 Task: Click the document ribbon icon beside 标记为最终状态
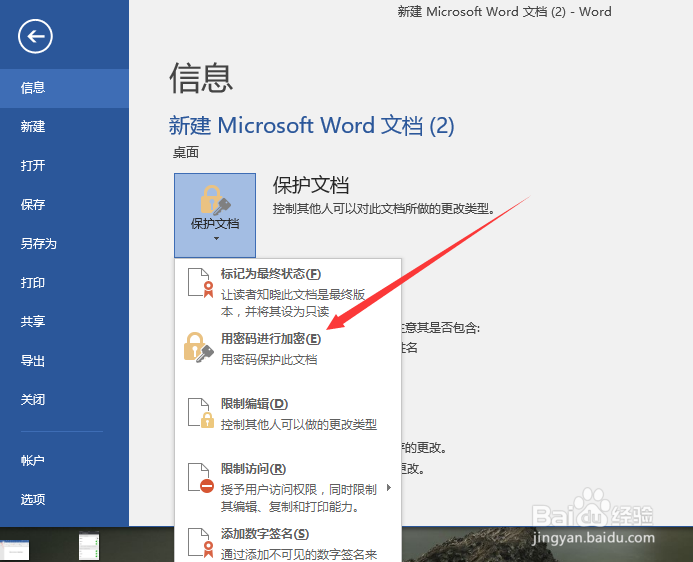coord(201,283)
